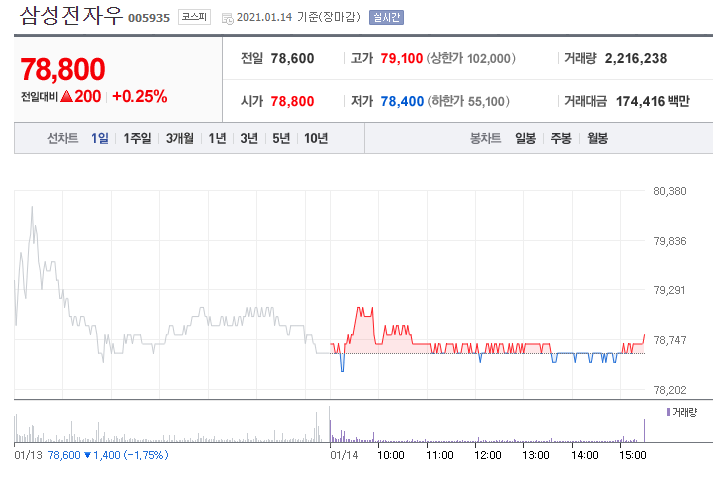Click the 선차트 label

click(x=63, y=138)
